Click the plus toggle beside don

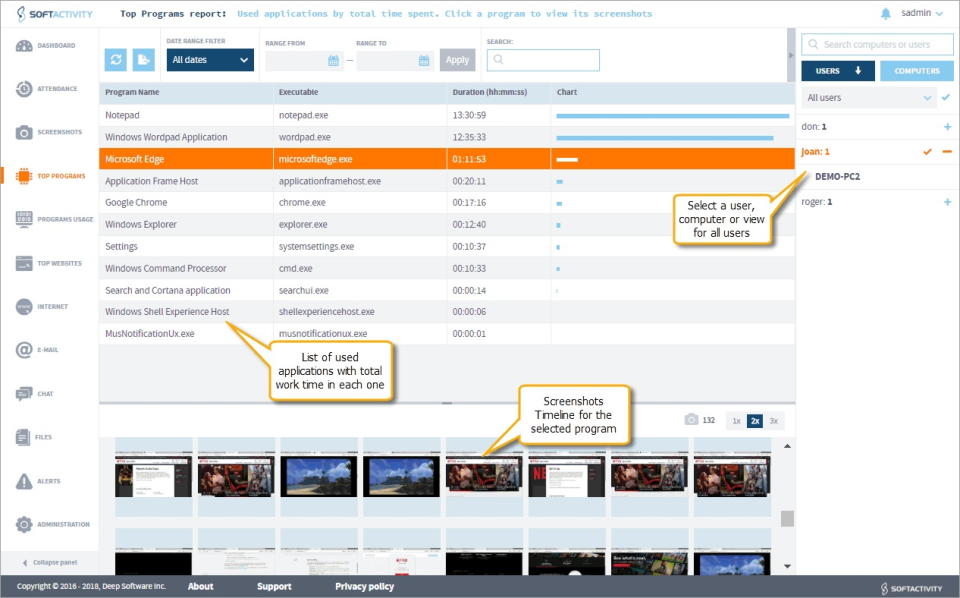point(946,126)
